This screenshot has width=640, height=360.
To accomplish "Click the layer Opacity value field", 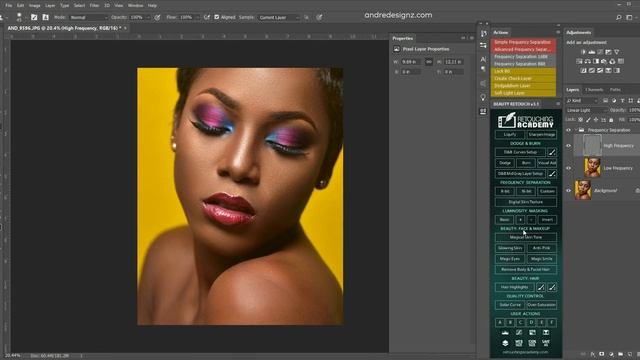I will tap(633, 110).
